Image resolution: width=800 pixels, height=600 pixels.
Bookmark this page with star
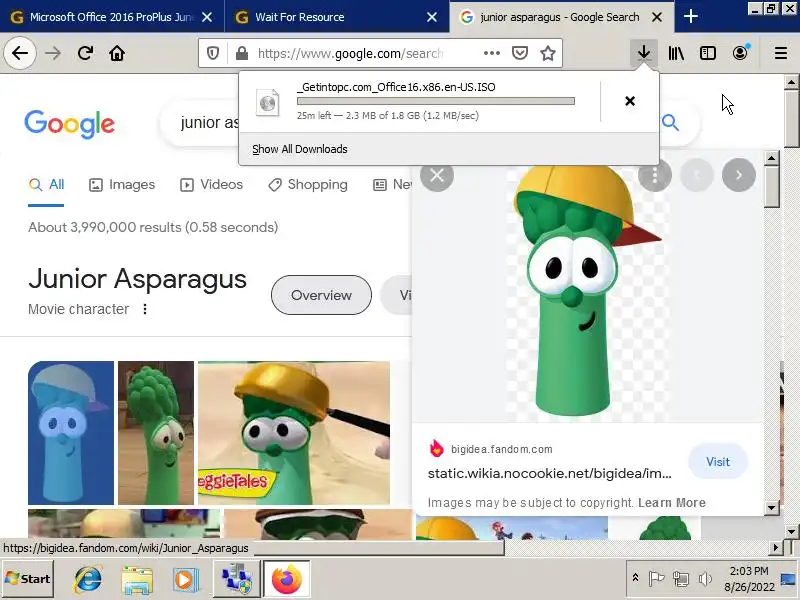pyautogui.click(x=548, y=53)
